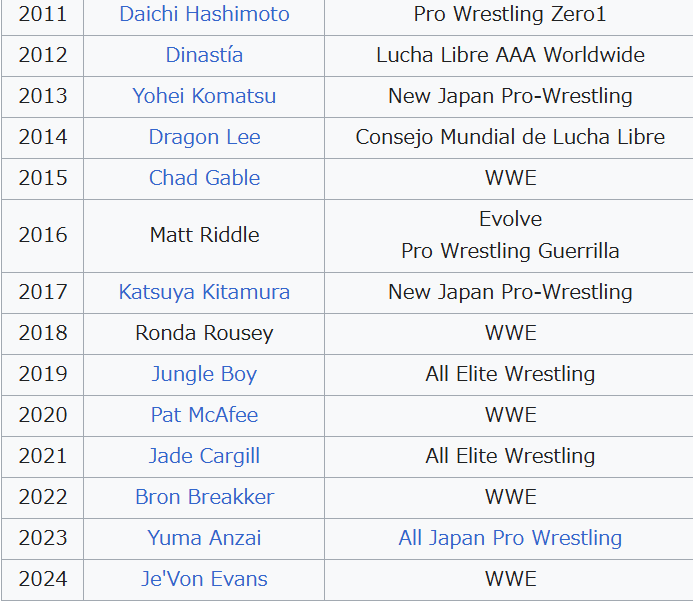Select the Matt Riddle table cell
The image size is (693, 601).
(204, 236)
